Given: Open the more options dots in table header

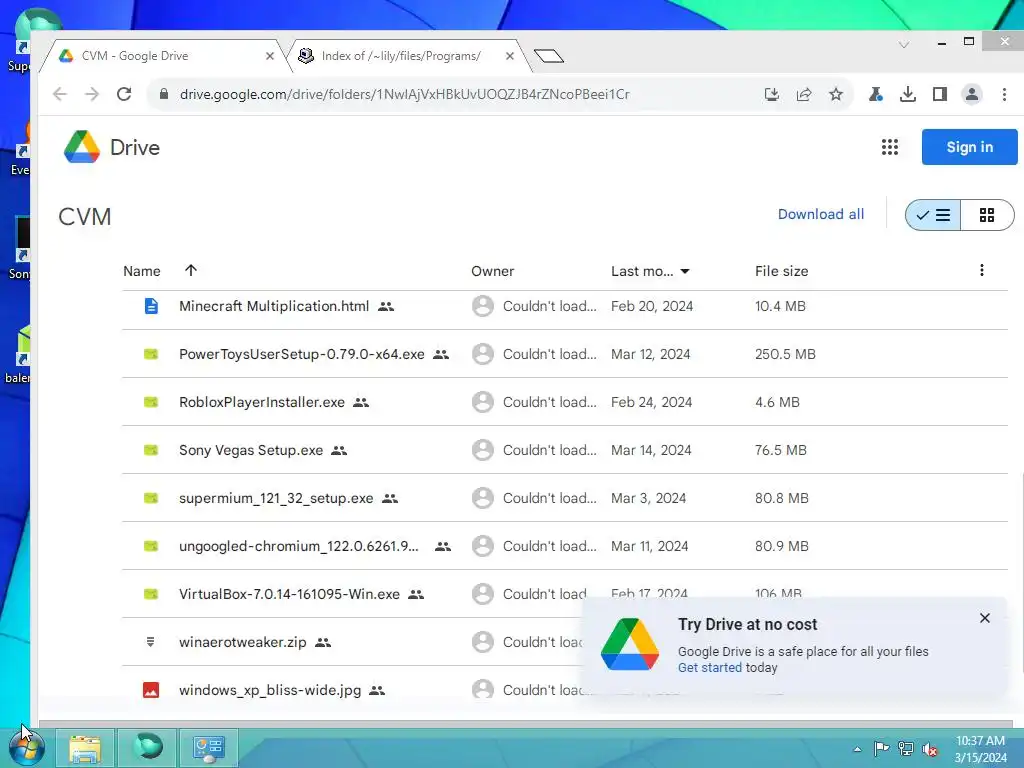Looking at the screenshot, I should [x=982, y=270].
